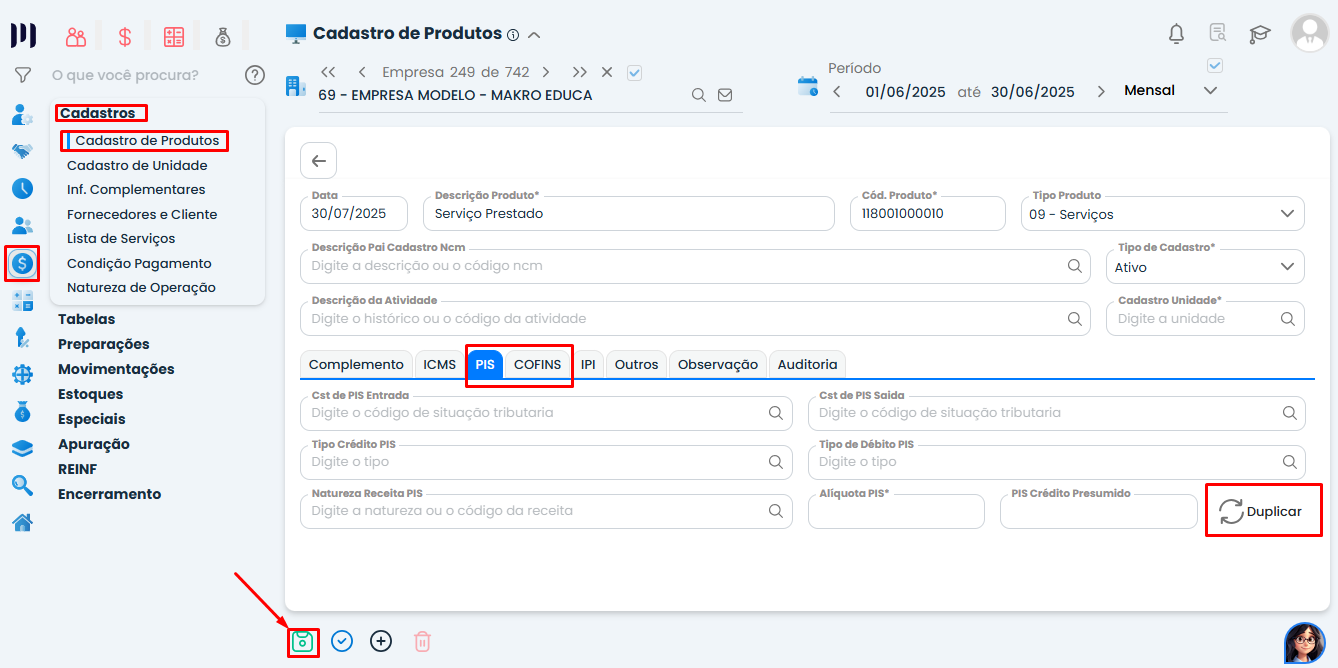Click the Cst de PIS Entrada field
This screenshot has height=668, width=1338.
click(x=547, y=412)
